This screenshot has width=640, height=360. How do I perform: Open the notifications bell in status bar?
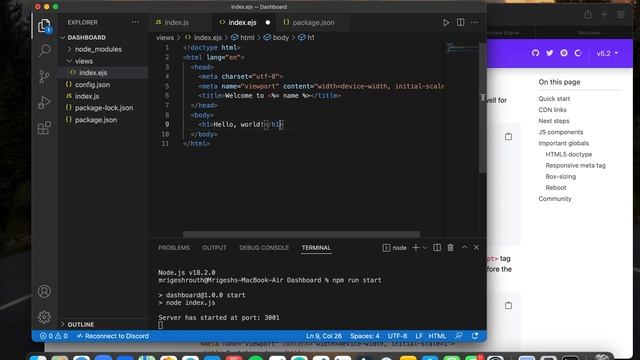pos(475,336)
